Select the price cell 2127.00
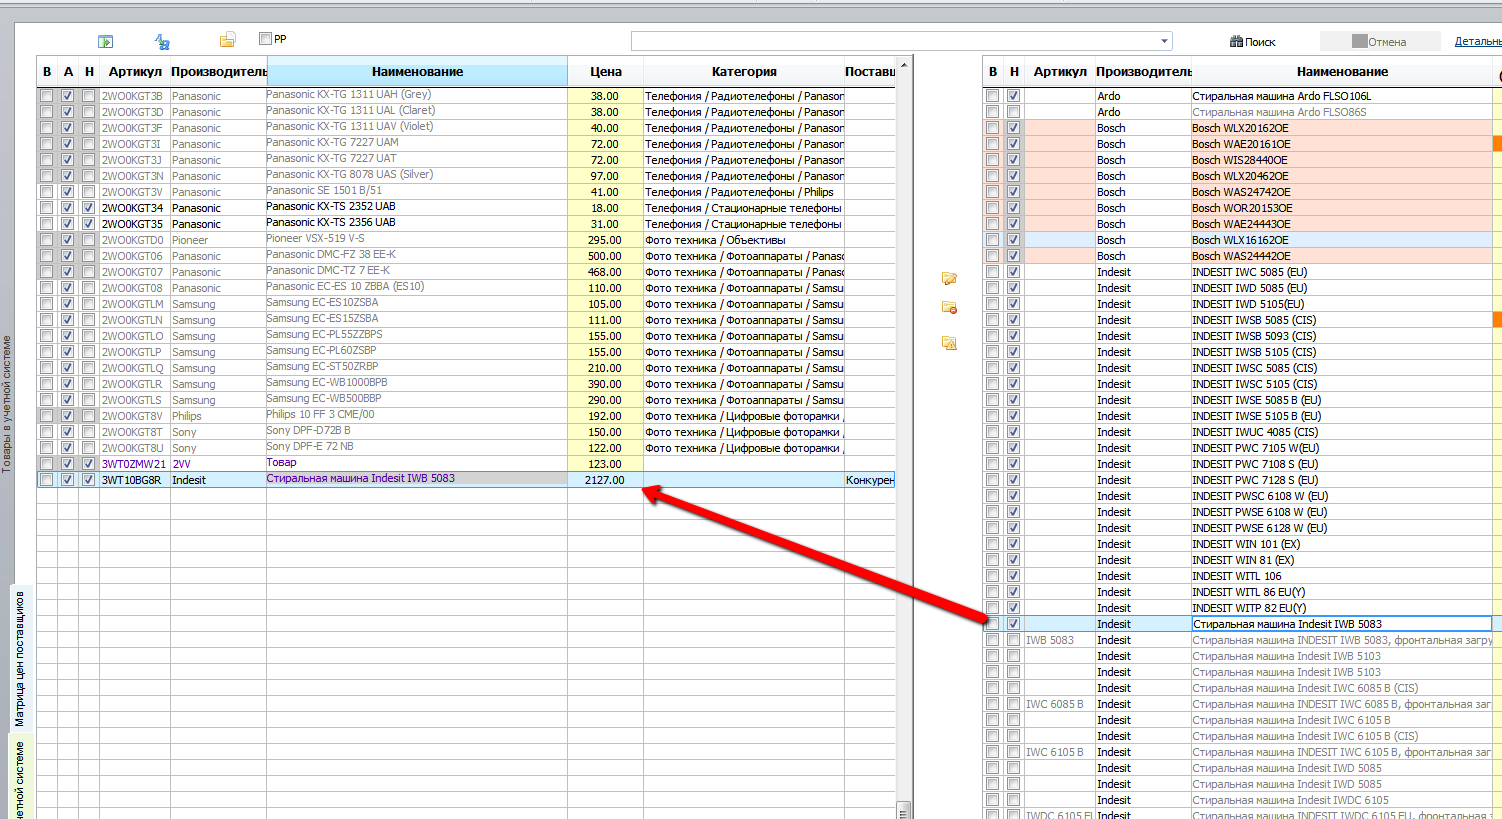 pyautogui.click(x=605, y=480)
